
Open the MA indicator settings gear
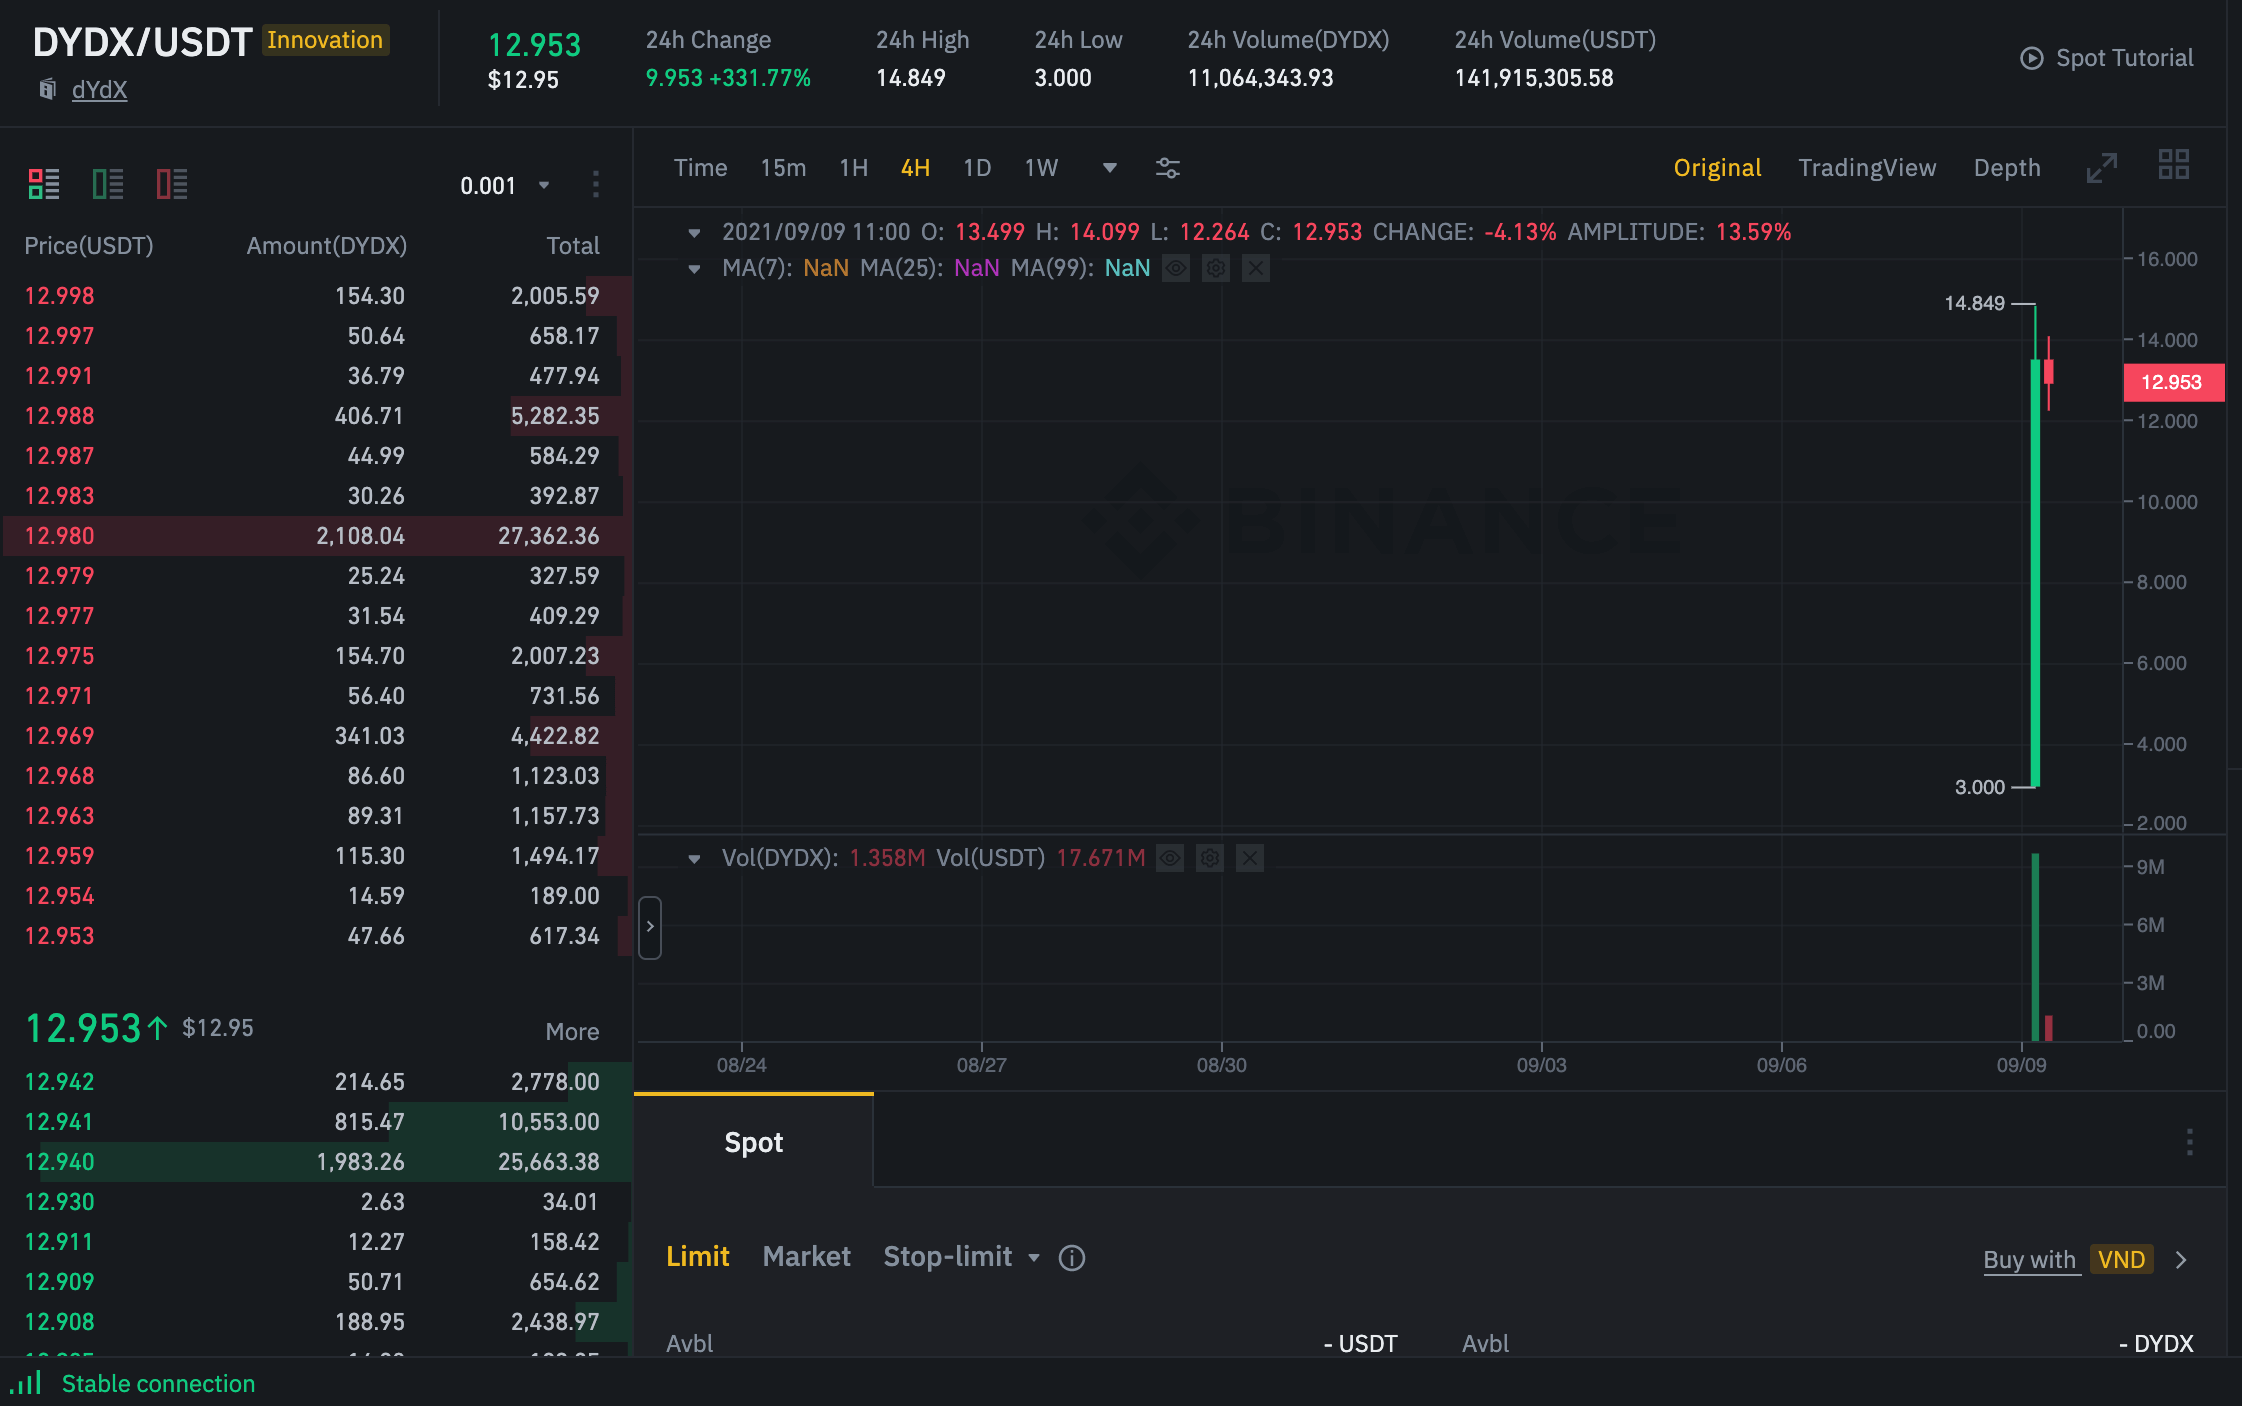click(1215, 268)
